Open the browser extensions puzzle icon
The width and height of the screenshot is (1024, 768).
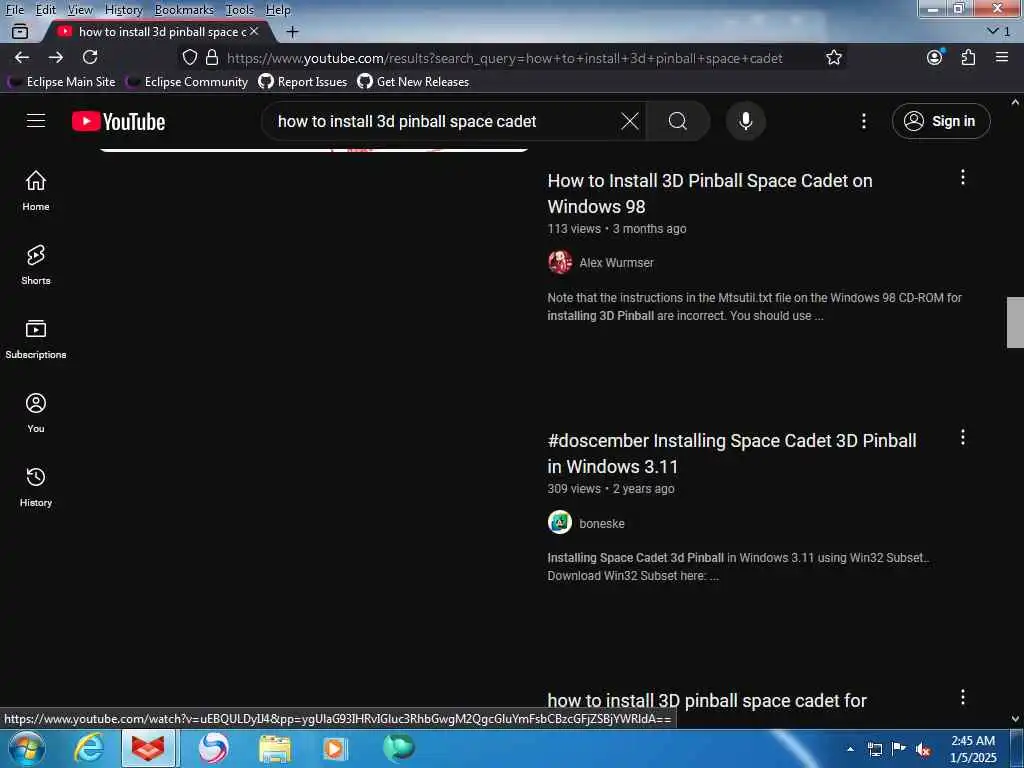(968, 57)
